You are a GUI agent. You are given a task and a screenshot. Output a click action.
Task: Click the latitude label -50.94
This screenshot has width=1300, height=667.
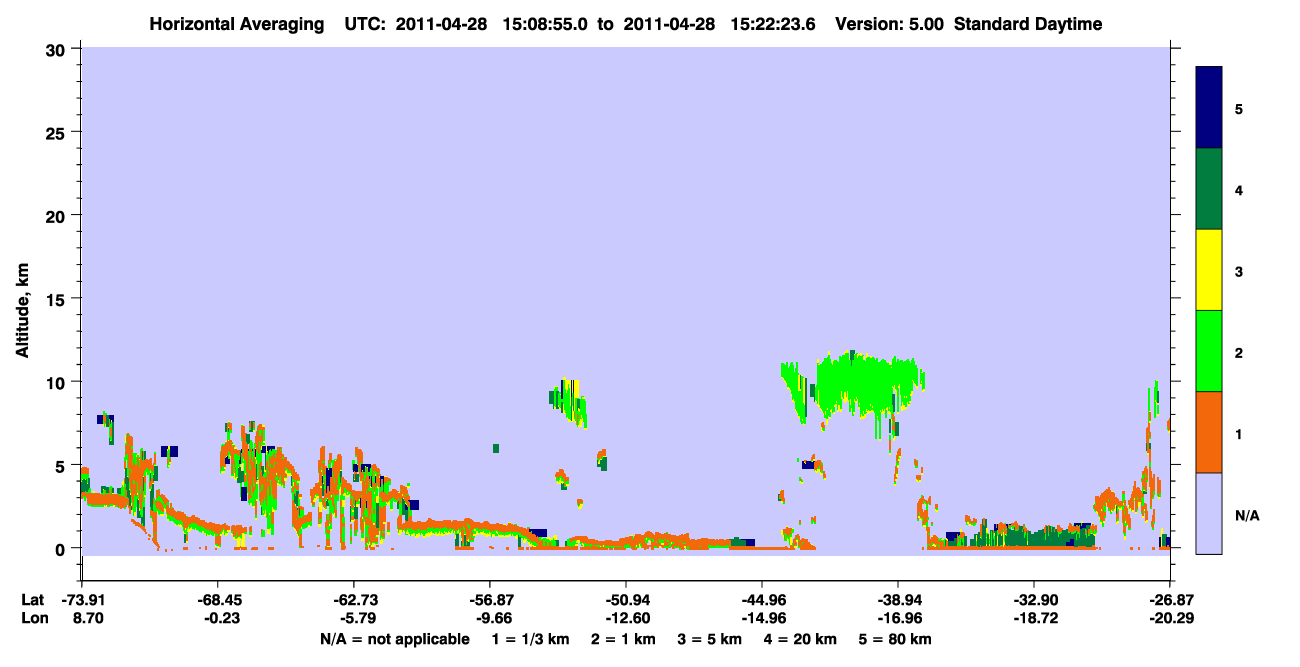625,600
